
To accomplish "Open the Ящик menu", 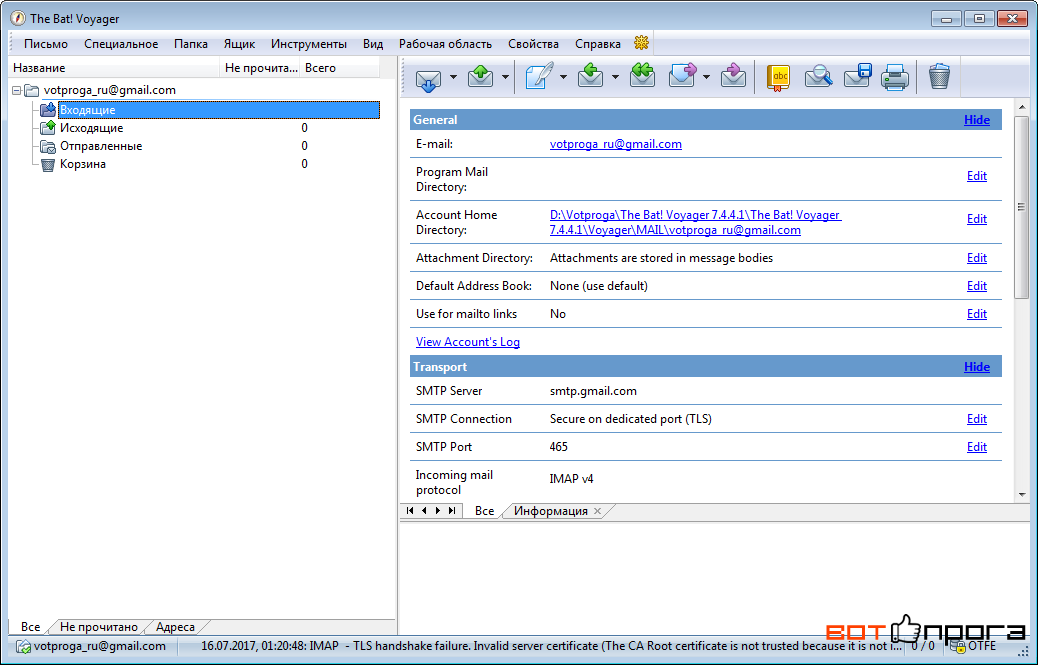I will pyautogui.click(x=239, y=44).
